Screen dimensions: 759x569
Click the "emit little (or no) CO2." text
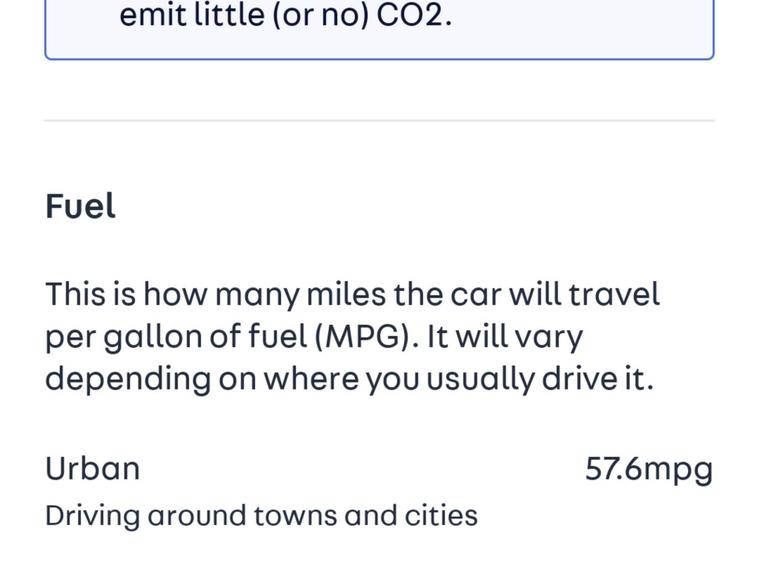coord(285,16)
